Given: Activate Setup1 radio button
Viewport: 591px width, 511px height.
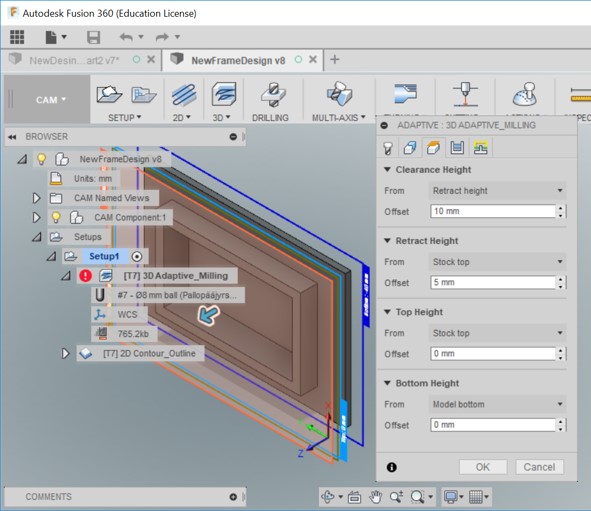Looking at the screenshot, I should tap(137, 257).
